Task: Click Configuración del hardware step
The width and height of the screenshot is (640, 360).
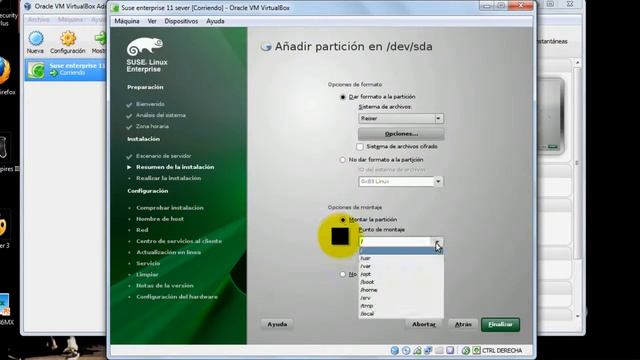Action: click(x=177, y=297)
